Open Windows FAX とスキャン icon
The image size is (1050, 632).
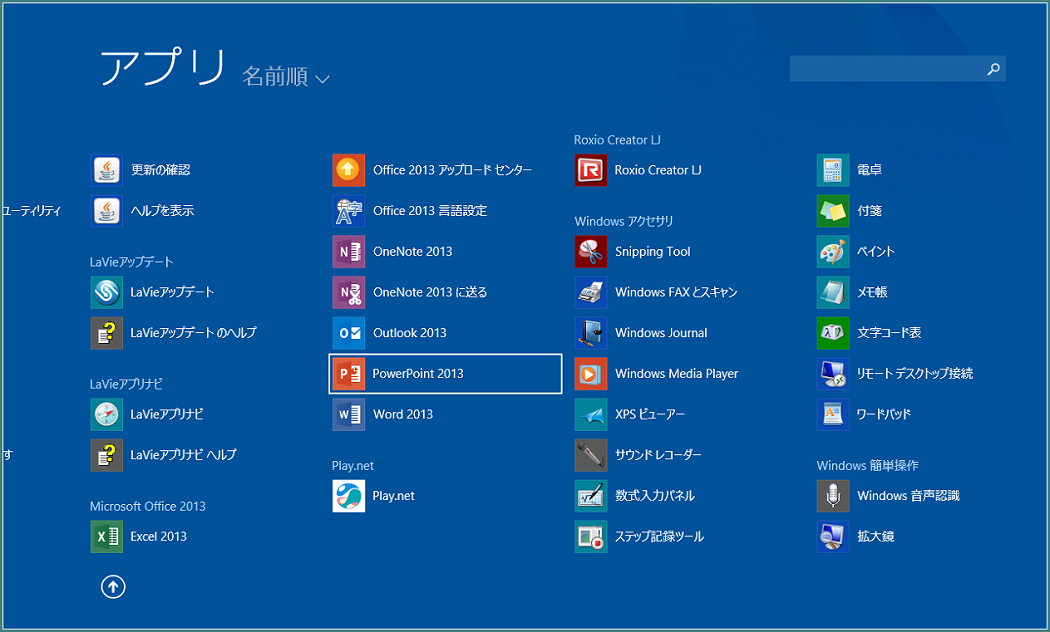click(x=591, y=293)
